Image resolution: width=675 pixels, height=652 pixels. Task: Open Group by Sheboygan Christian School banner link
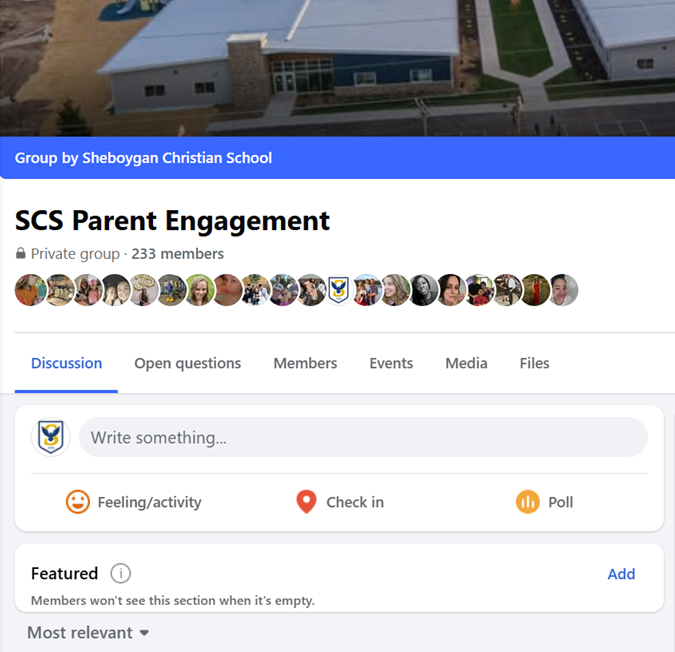[143, 158]
